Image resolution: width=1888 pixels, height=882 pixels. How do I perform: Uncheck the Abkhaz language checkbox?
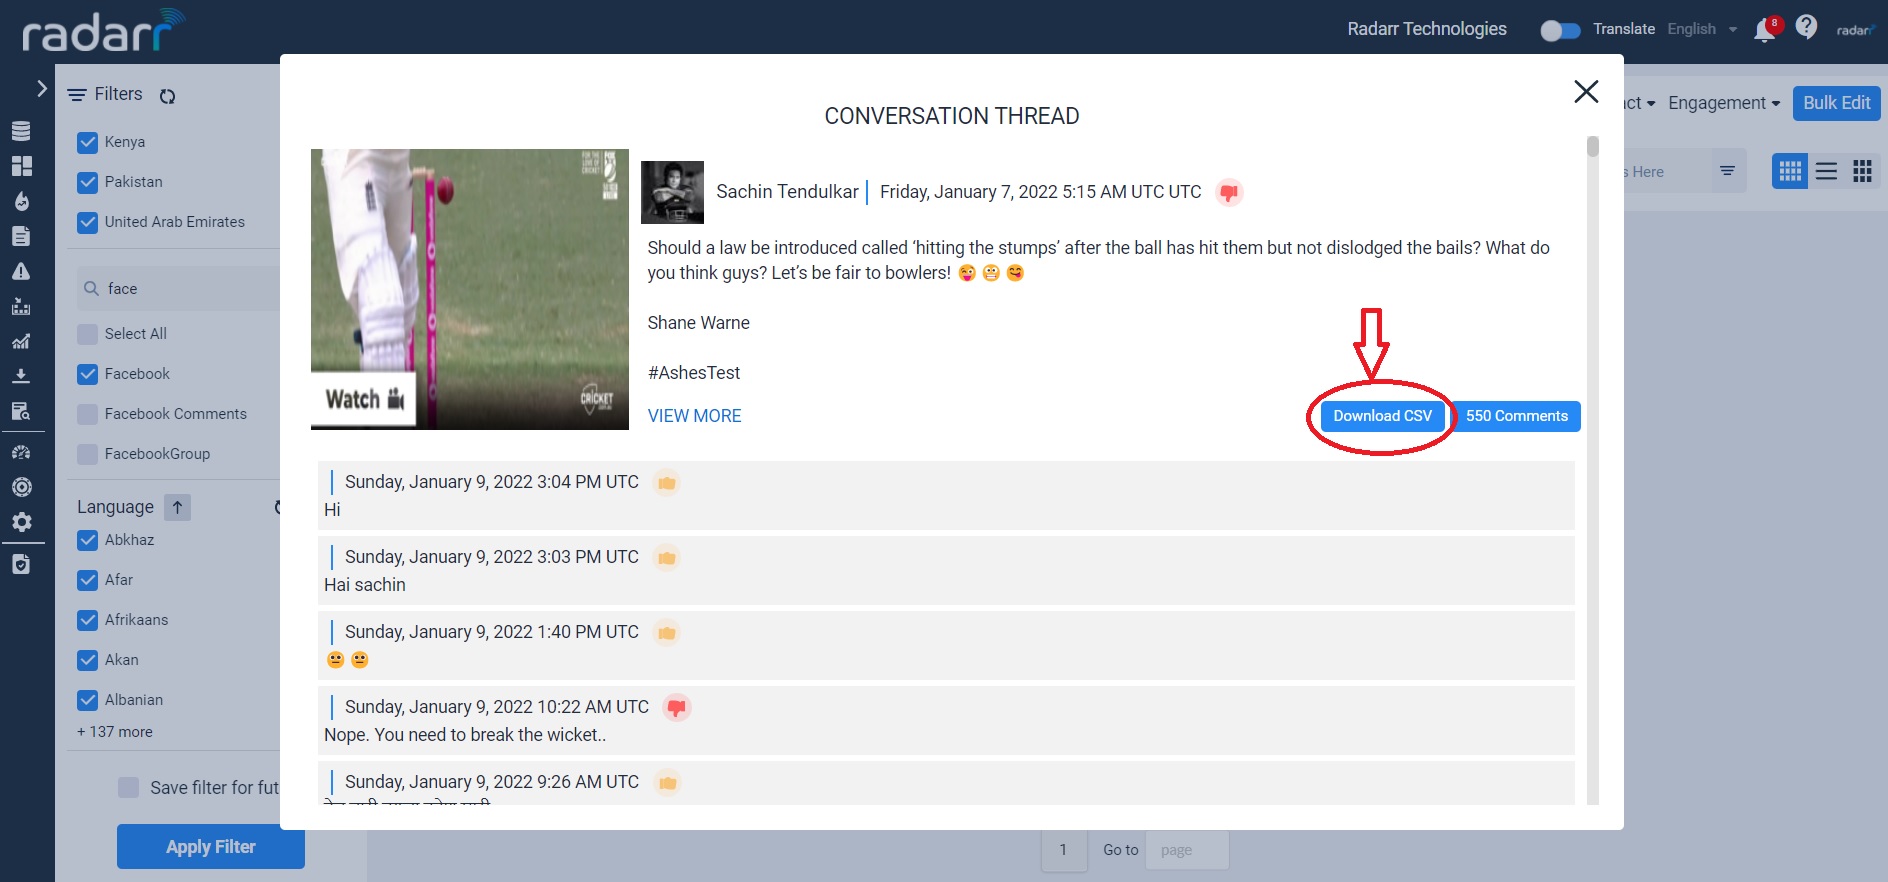click(x=88, y=540)
